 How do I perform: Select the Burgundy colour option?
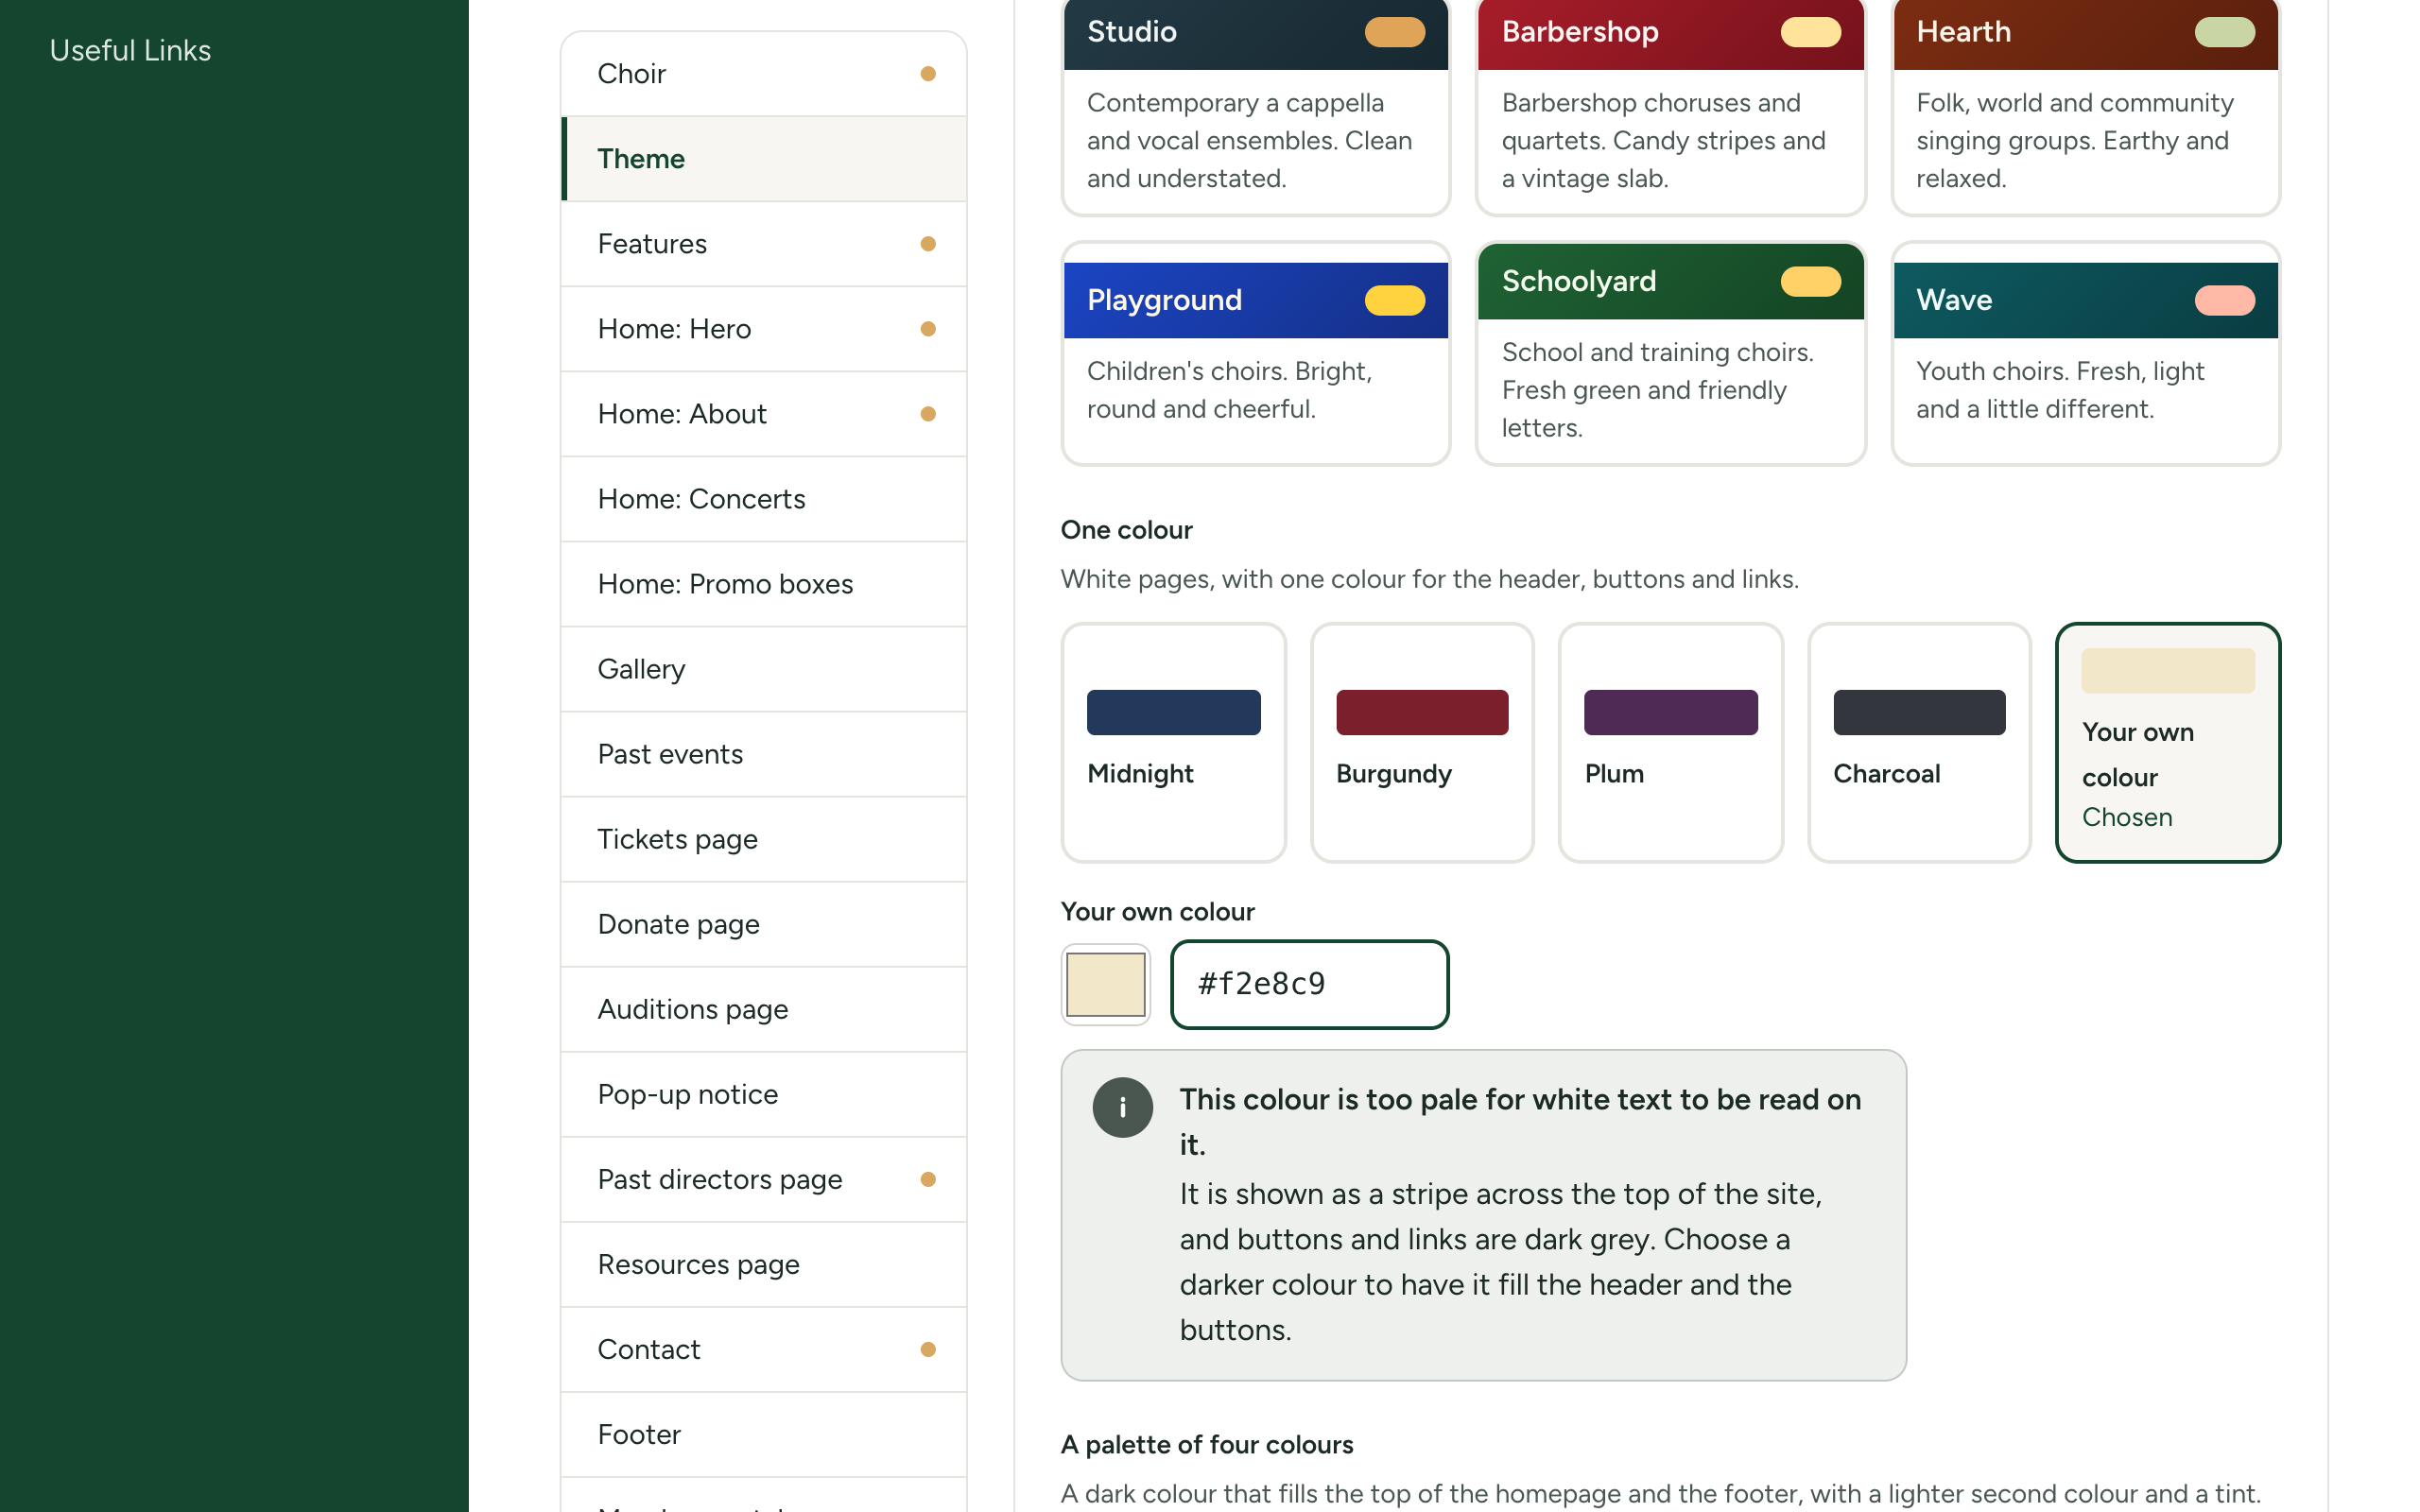[1422, 743]
